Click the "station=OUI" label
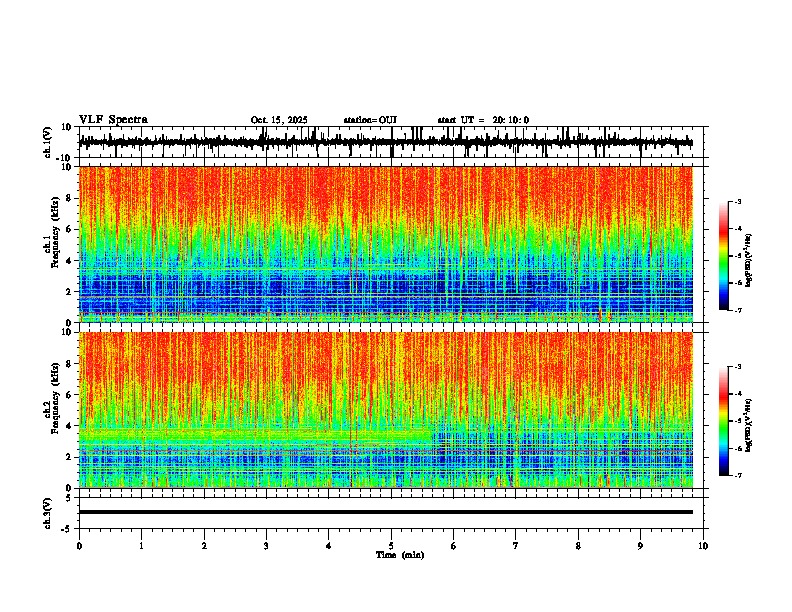The width and height of the screenshot is (792, 612). click(370, 120)
